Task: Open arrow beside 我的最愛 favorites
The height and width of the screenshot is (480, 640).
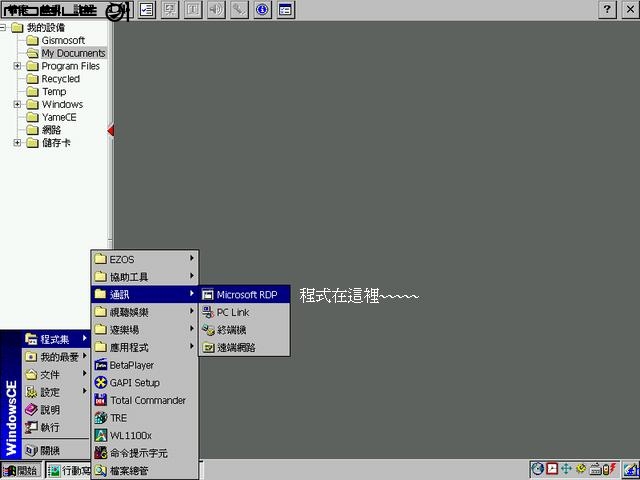Action: click(84, 356)
